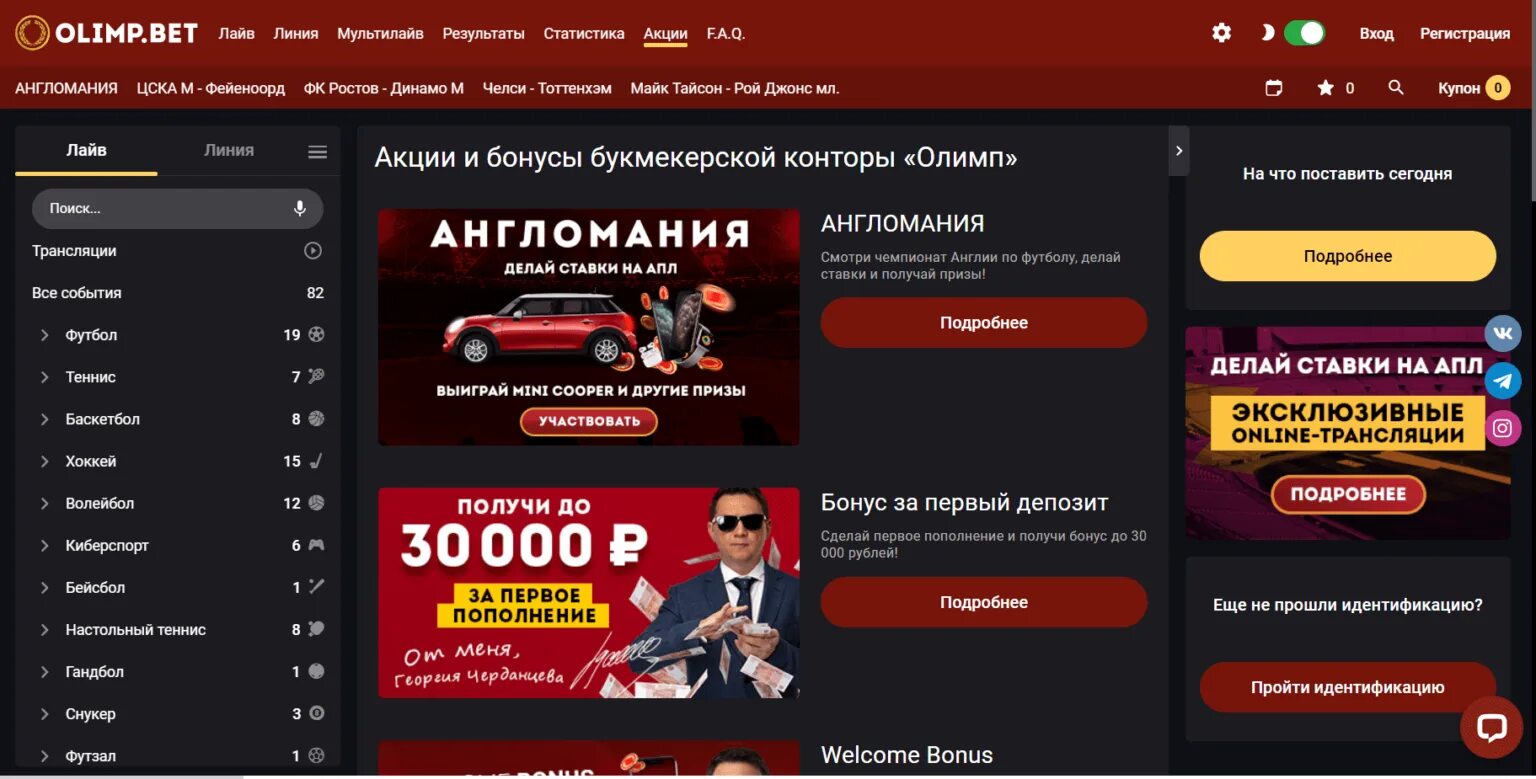The width and height of the screenshot is (1536, 779).
Task: Expand the Футбол sport category
Action: [45, 335]
